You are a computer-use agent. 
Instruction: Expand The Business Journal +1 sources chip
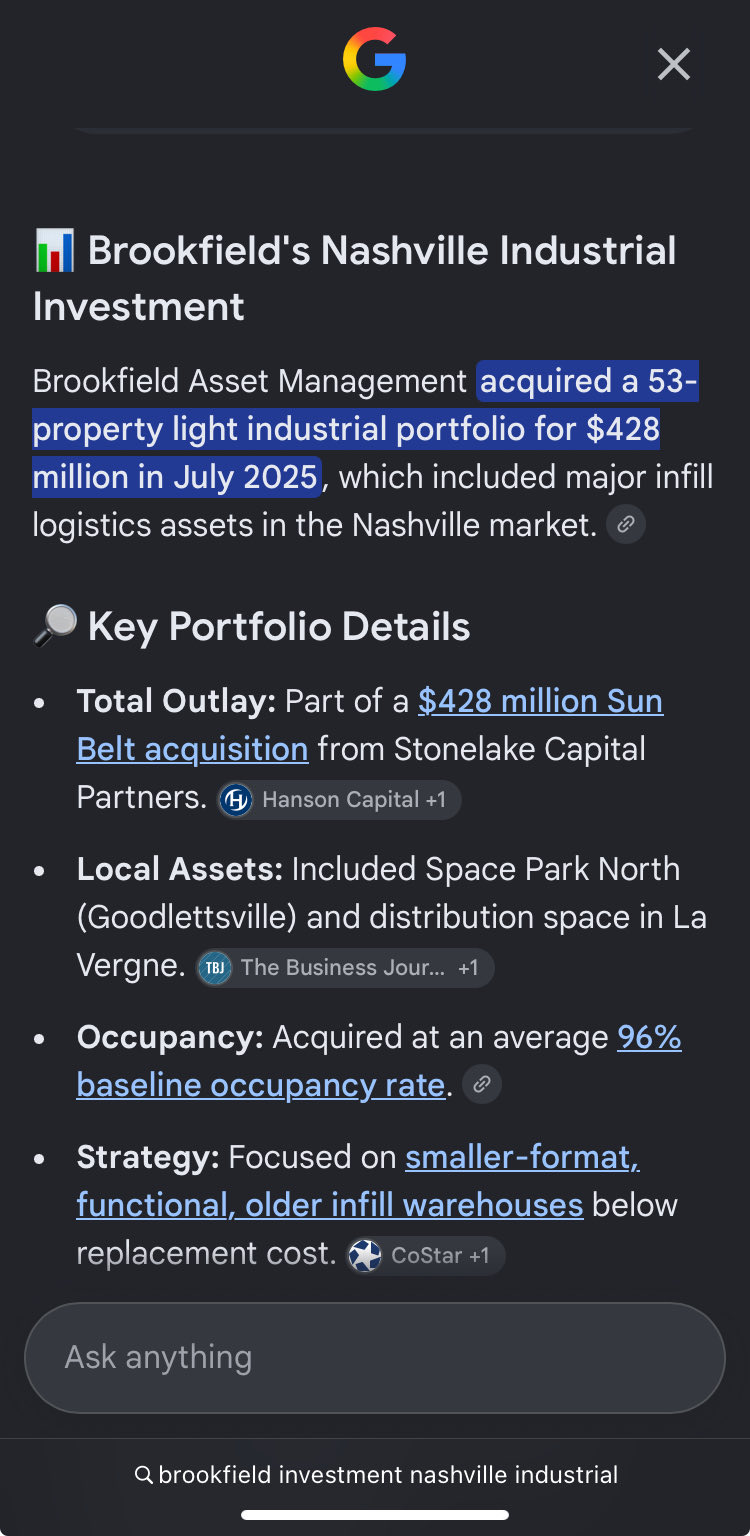coord(345,968)
